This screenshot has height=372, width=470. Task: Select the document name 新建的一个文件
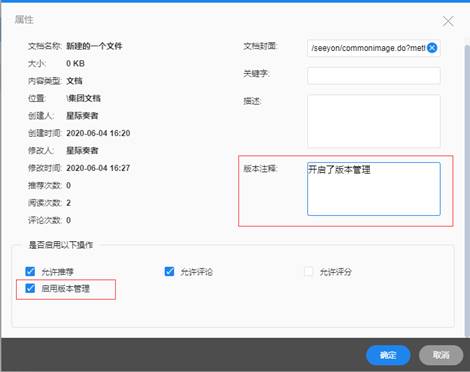(x=94, y=46)
